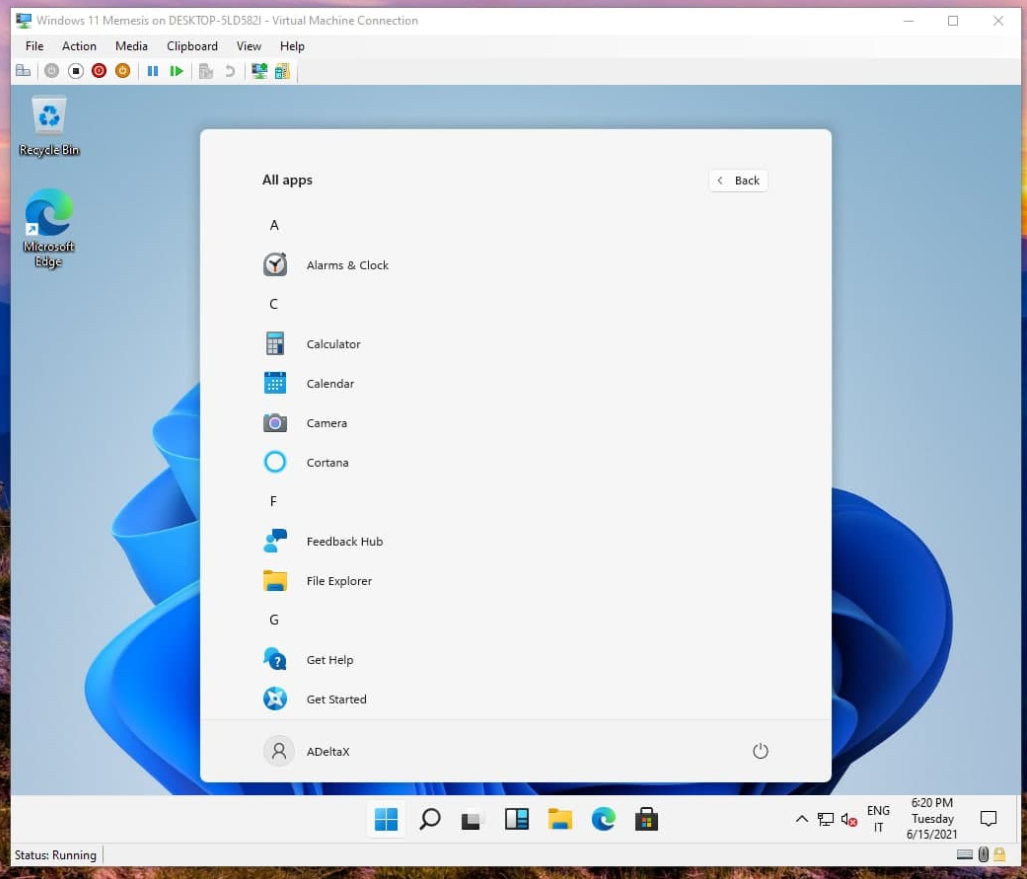This screenshot has width=1027, height=879.
Task: Click the lock status bar icon
Action: click(x=999, y=854)
